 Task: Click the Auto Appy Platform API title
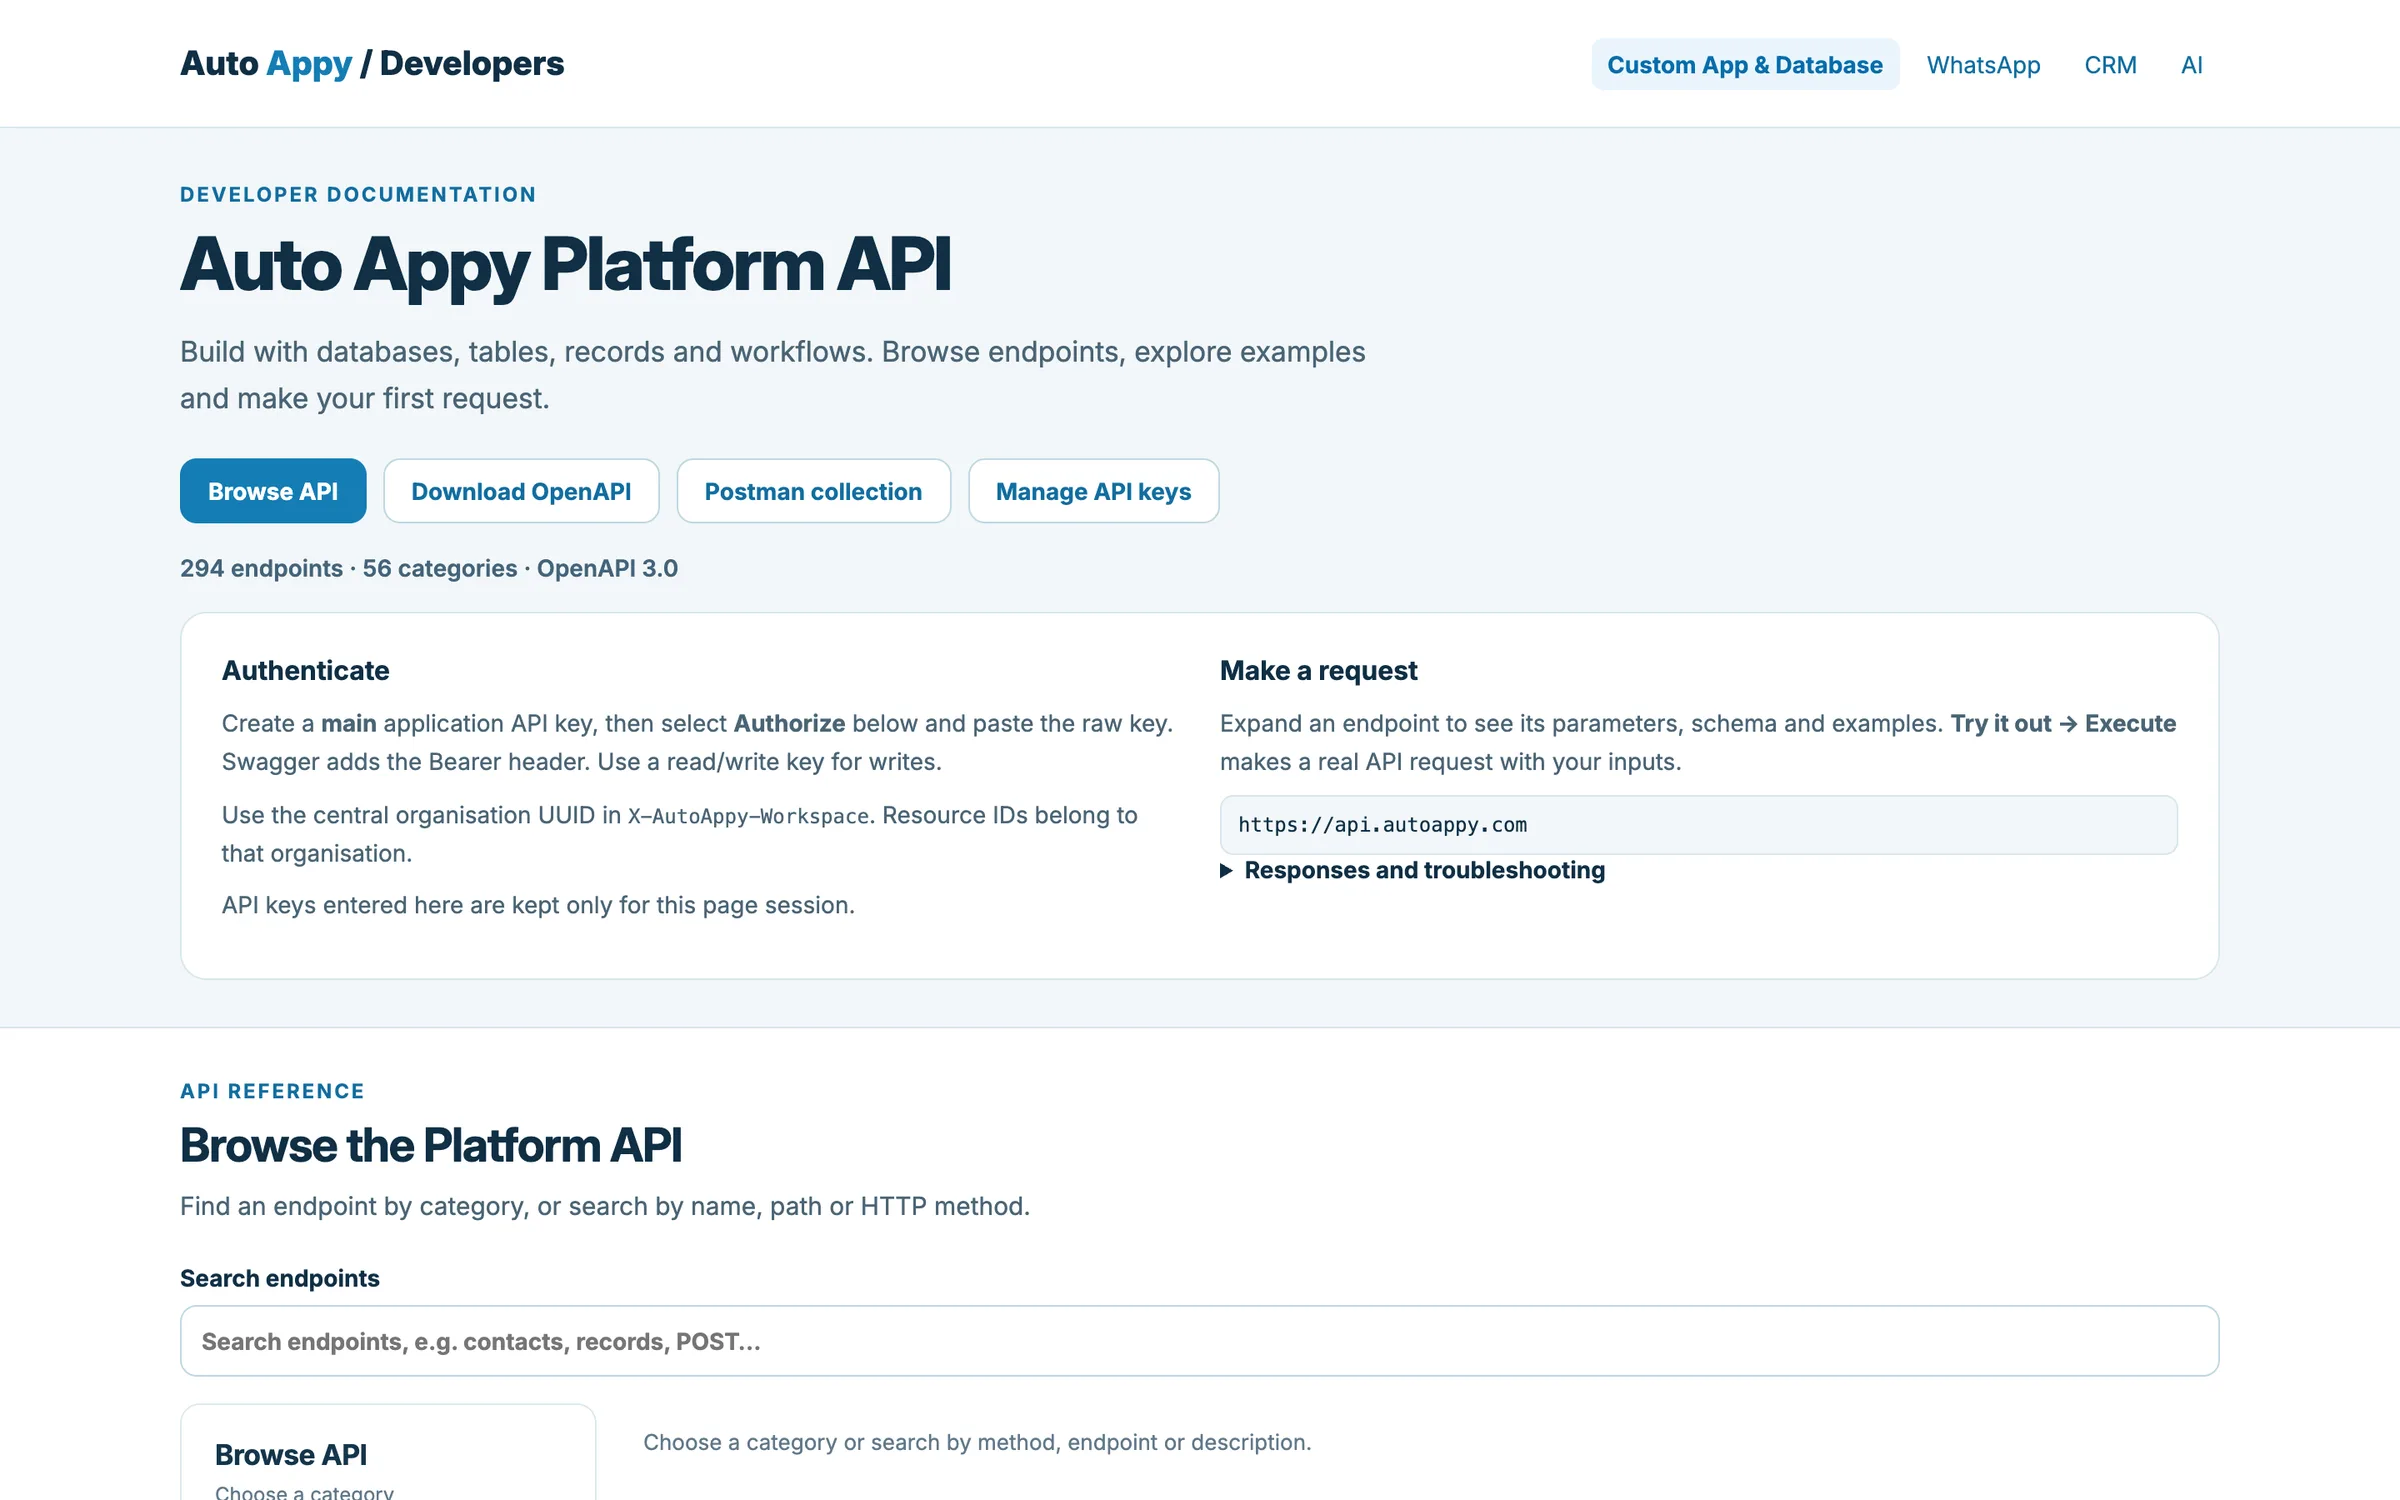(565, 265)
